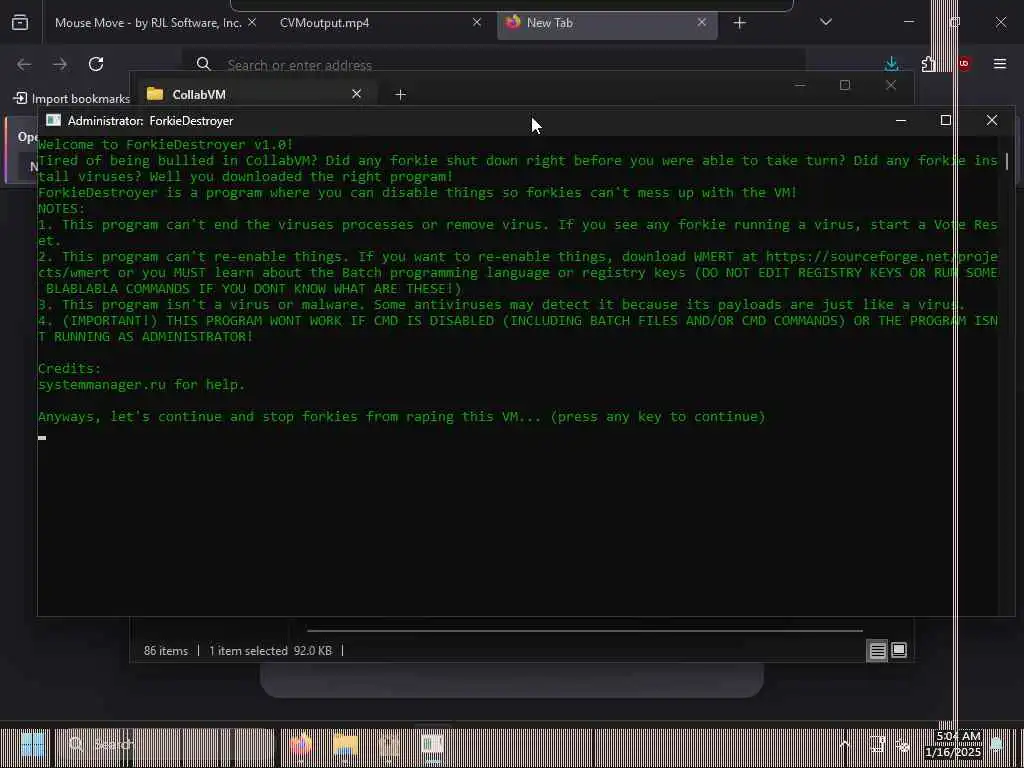
Task: Click the systemmanager.ru credits line
Action: [x=141, y=385]
